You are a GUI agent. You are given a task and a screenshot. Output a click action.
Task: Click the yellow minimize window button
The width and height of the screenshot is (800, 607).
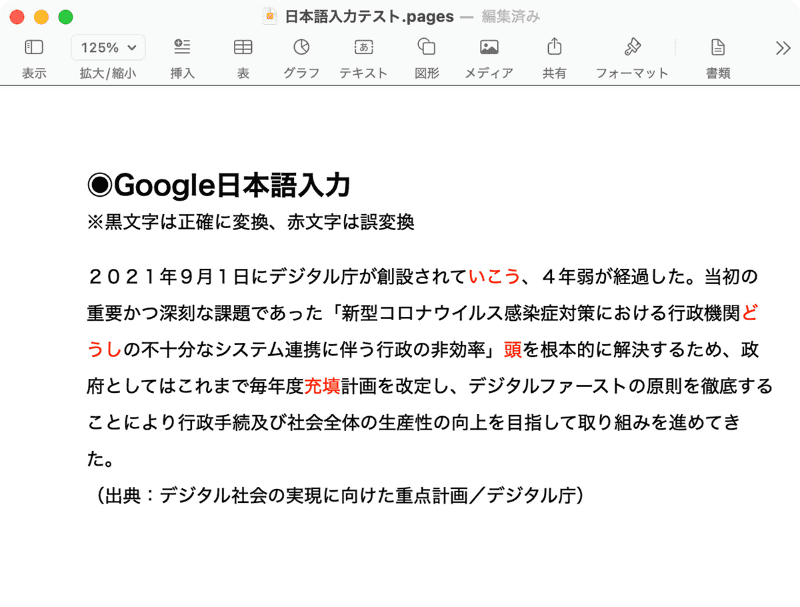41,17
